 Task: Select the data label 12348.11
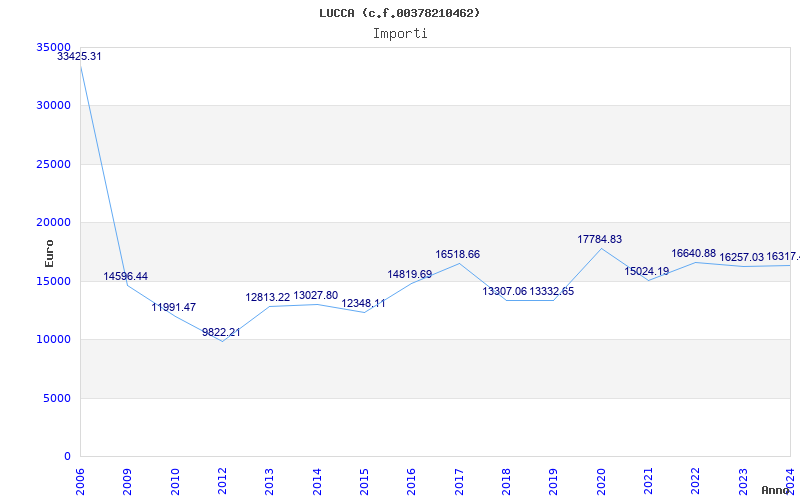tap(363, 304)
